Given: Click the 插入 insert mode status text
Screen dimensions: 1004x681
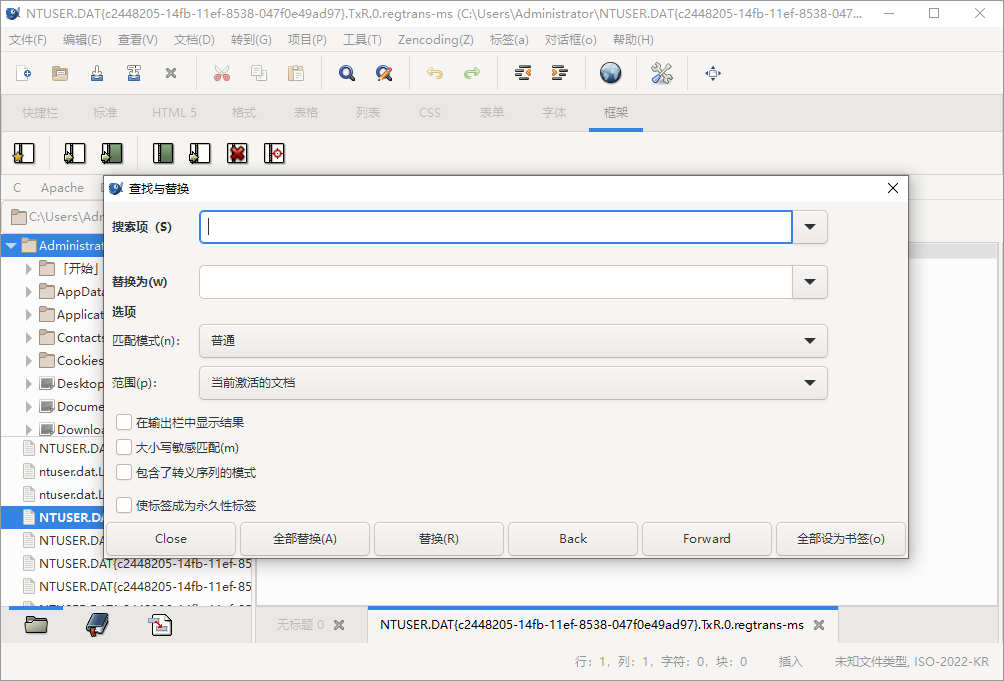Looking at the screenshot, I should click(790, 662).
